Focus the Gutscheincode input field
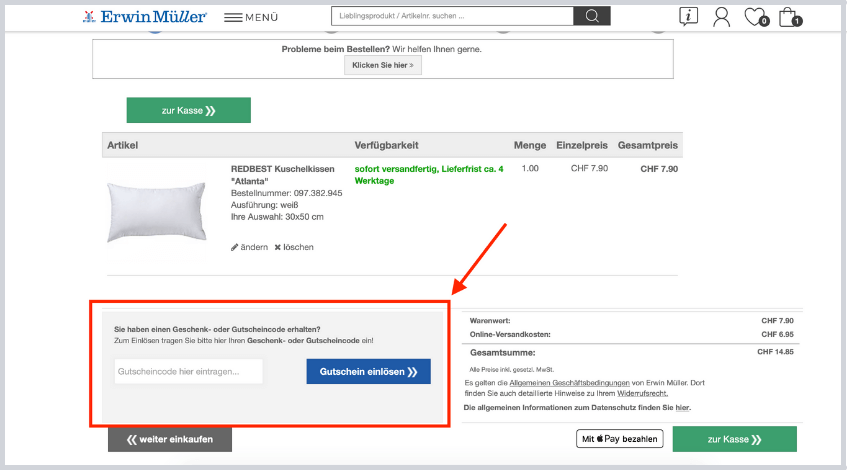 189,372
